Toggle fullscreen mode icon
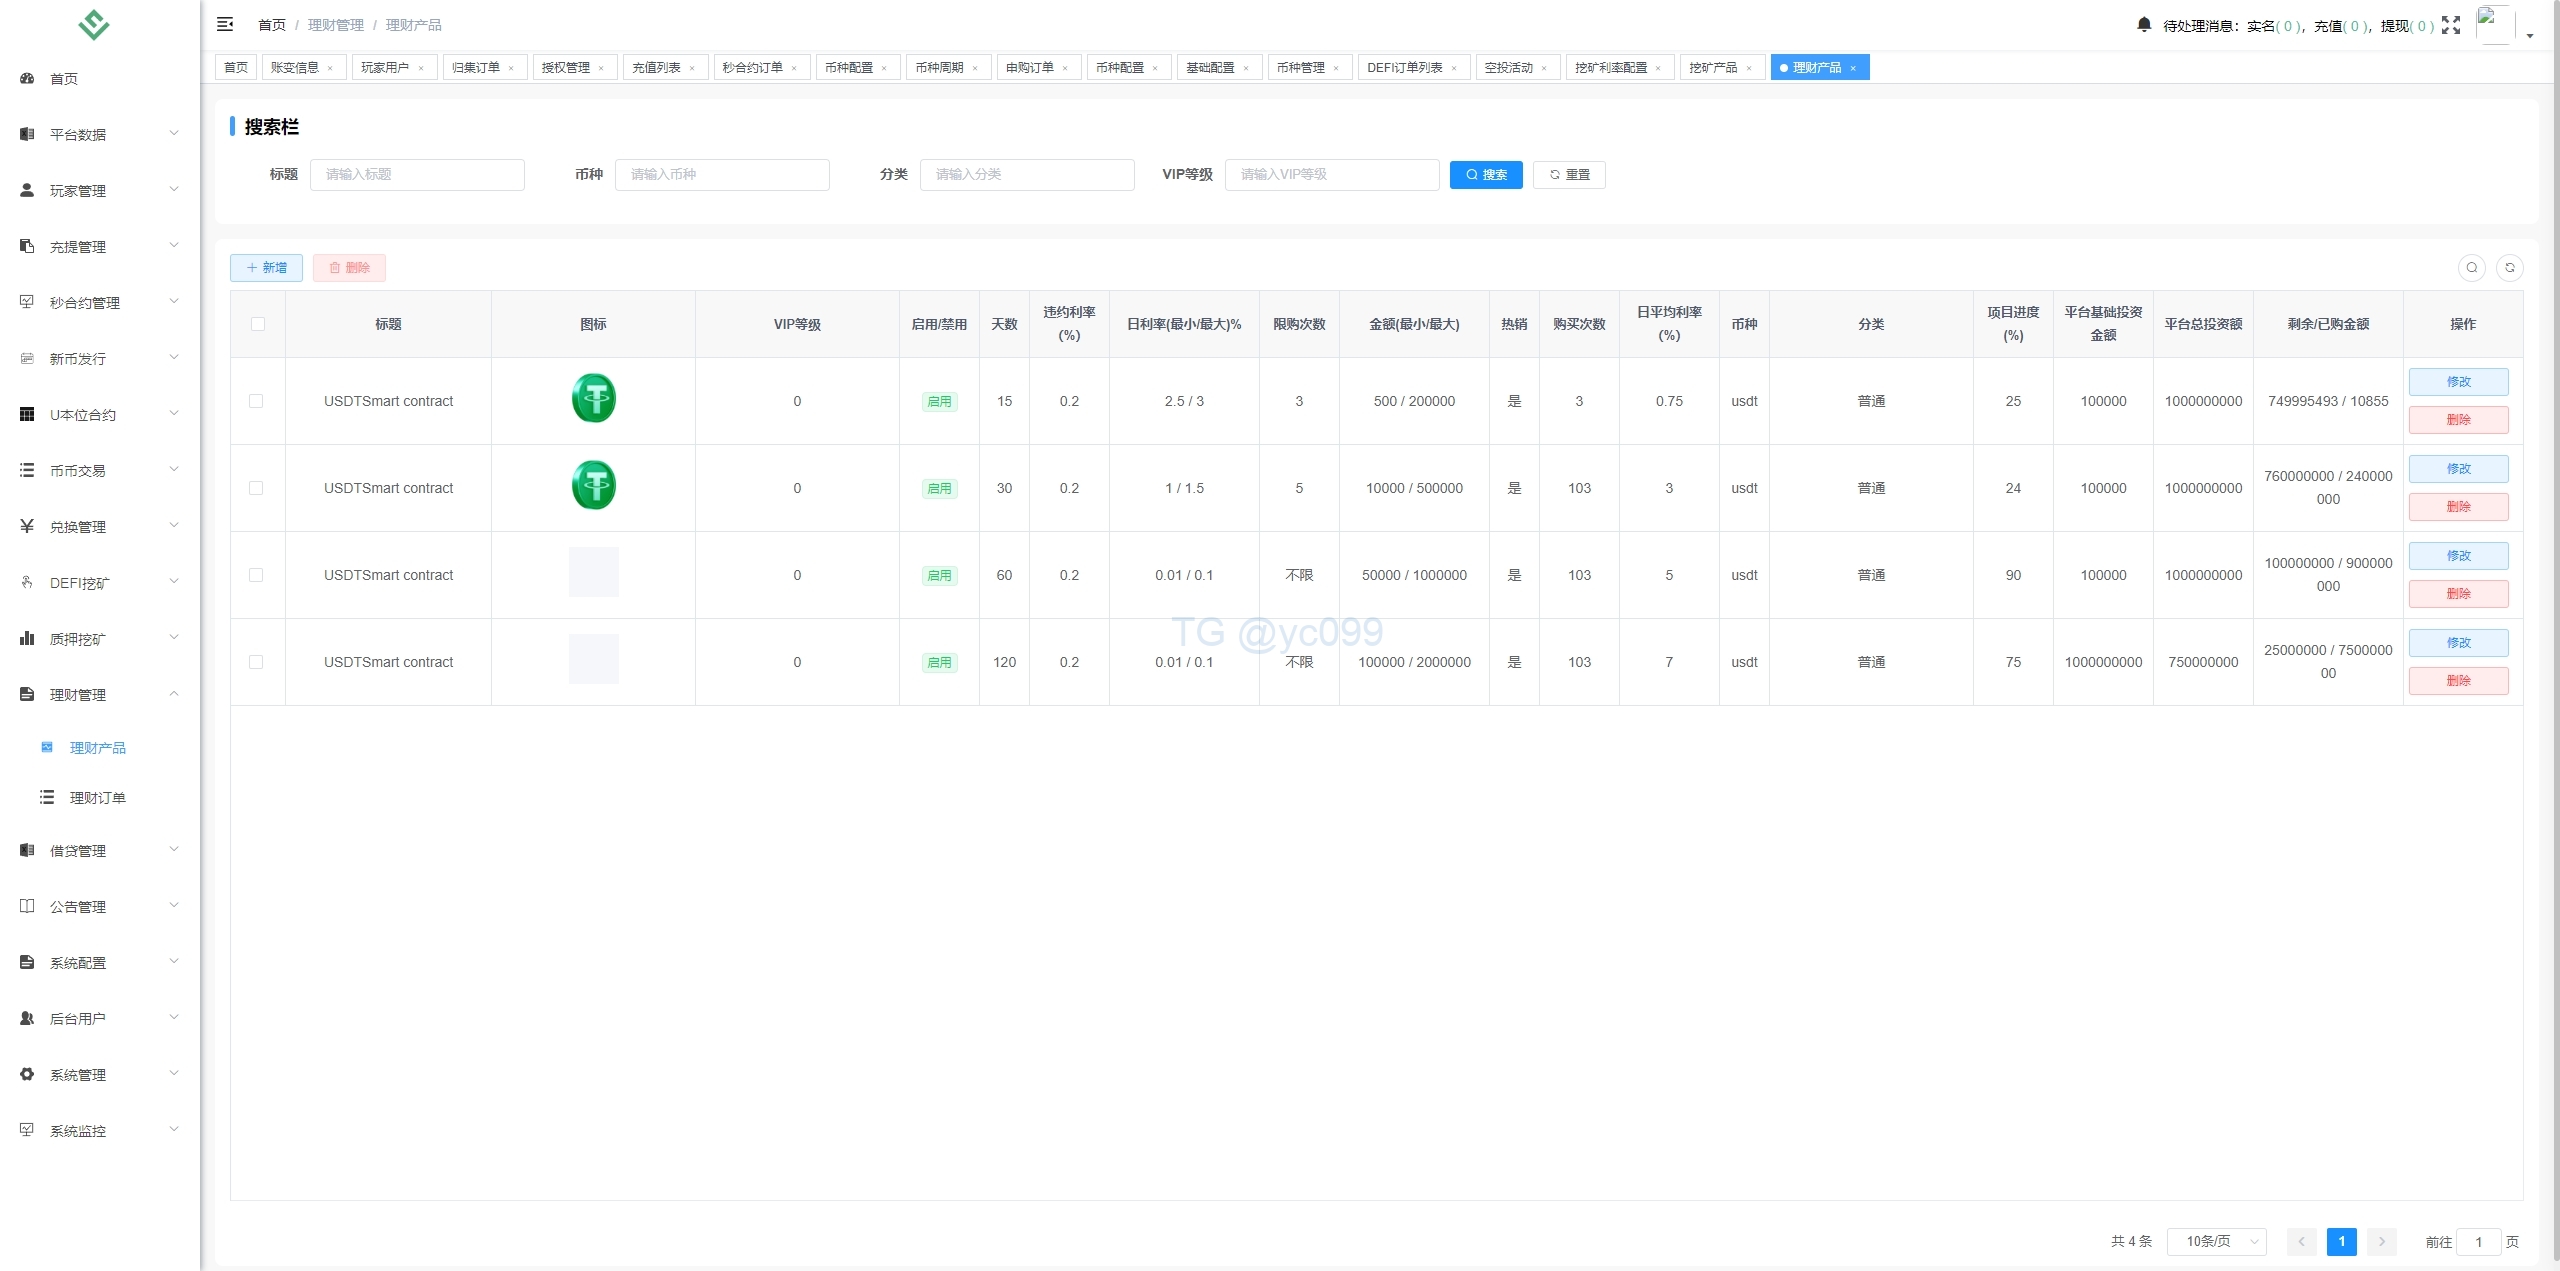Screen dimensions: 2560x1271 click(2451, 25)
